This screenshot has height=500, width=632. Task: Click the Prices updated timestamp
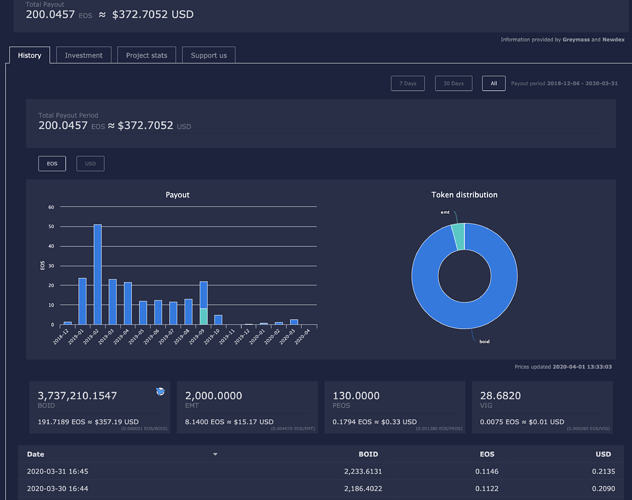(582, 367)
